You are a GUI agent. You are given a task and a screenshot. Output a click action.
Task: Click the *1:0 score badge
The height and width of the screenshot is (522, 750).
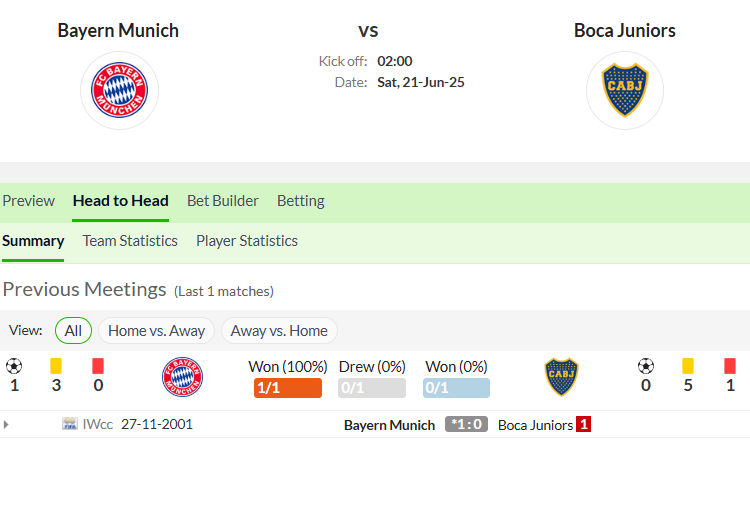[x=466, y=424]
